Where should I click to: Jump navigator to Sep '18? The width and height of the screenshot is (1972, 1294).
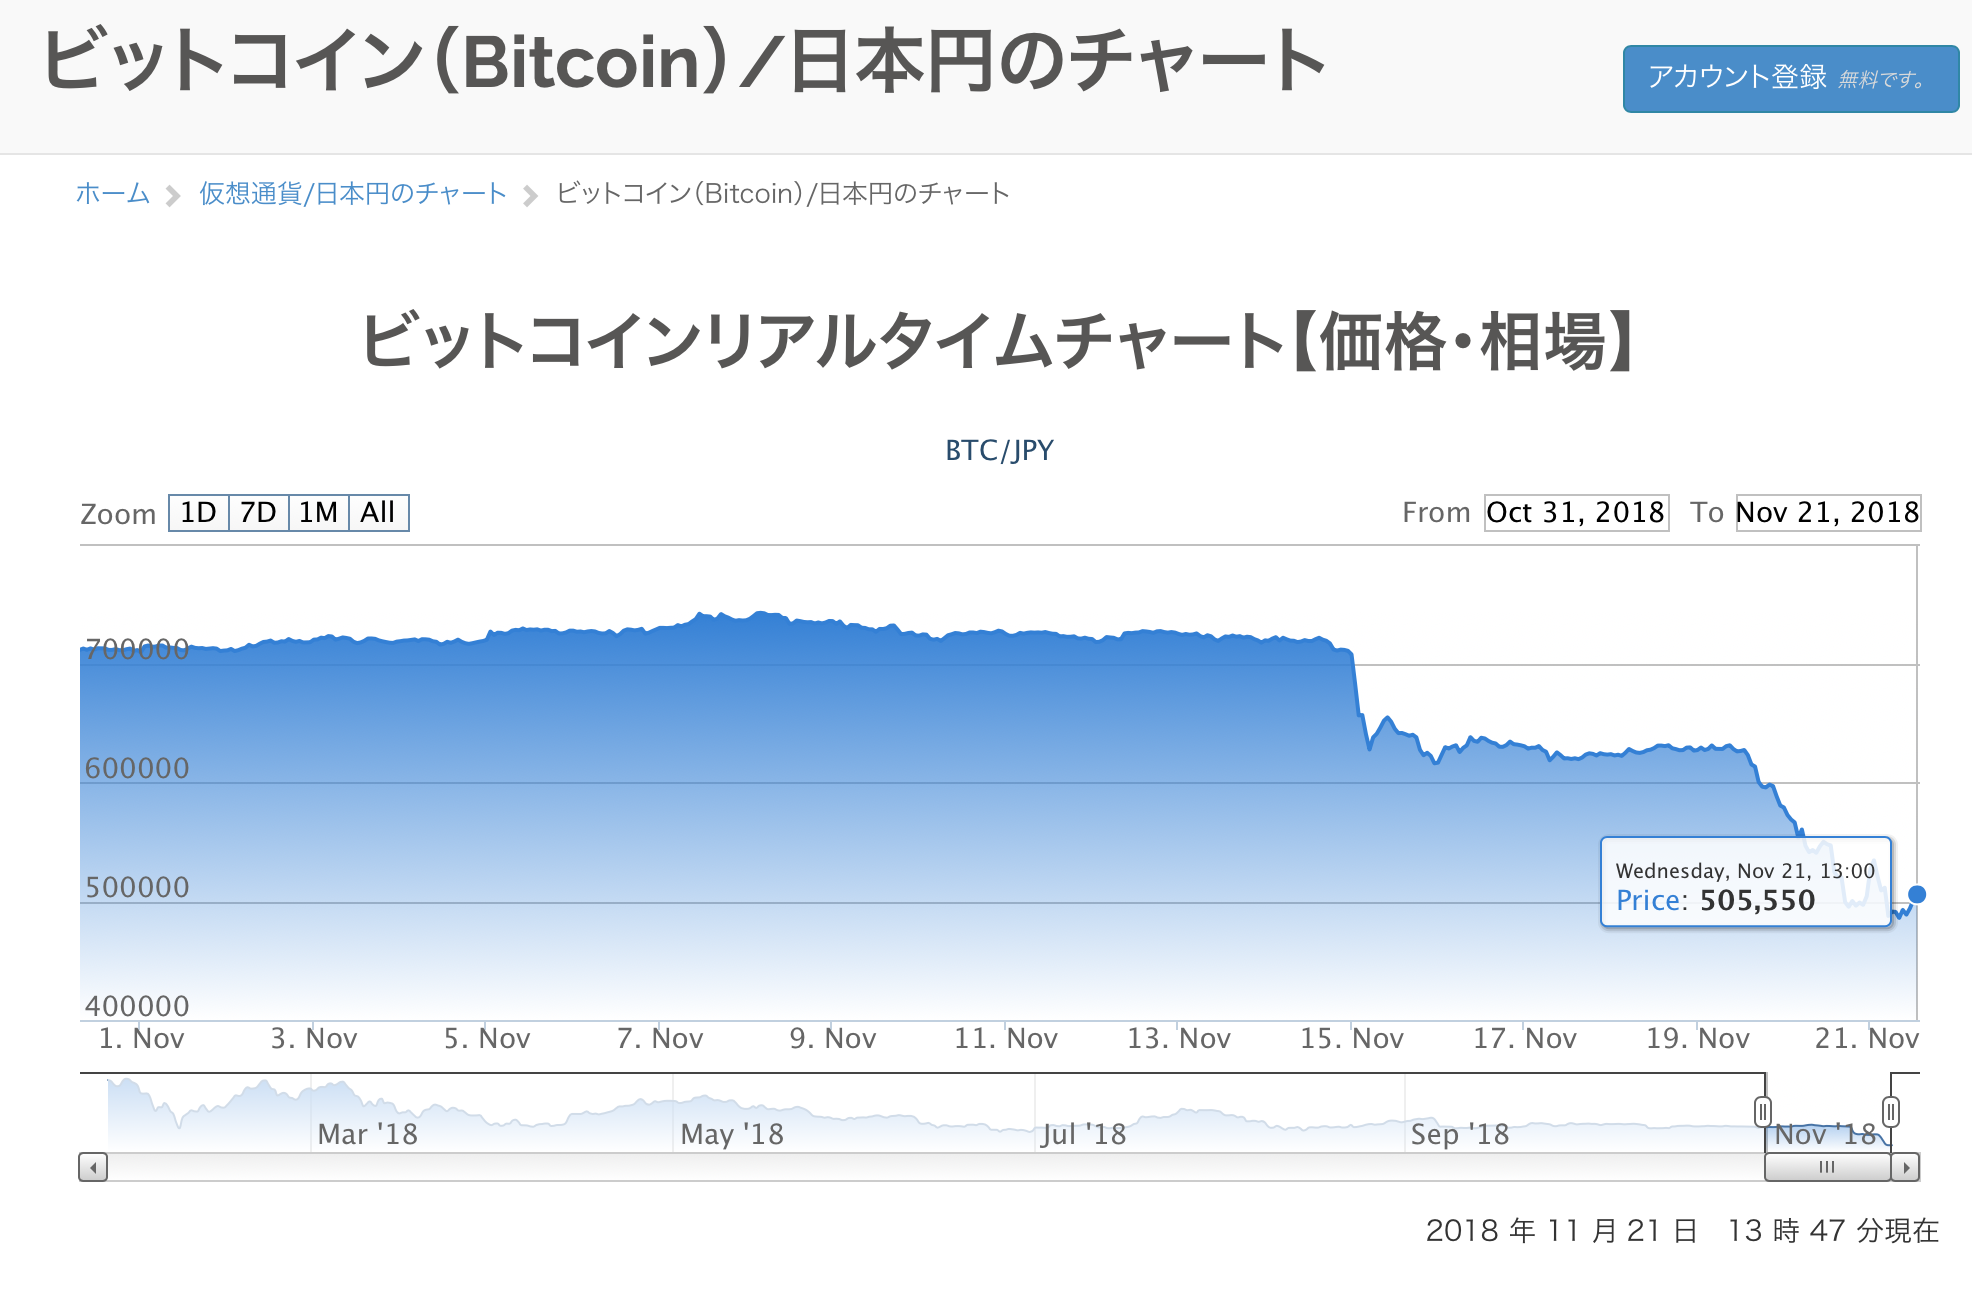[1459, 1134]
